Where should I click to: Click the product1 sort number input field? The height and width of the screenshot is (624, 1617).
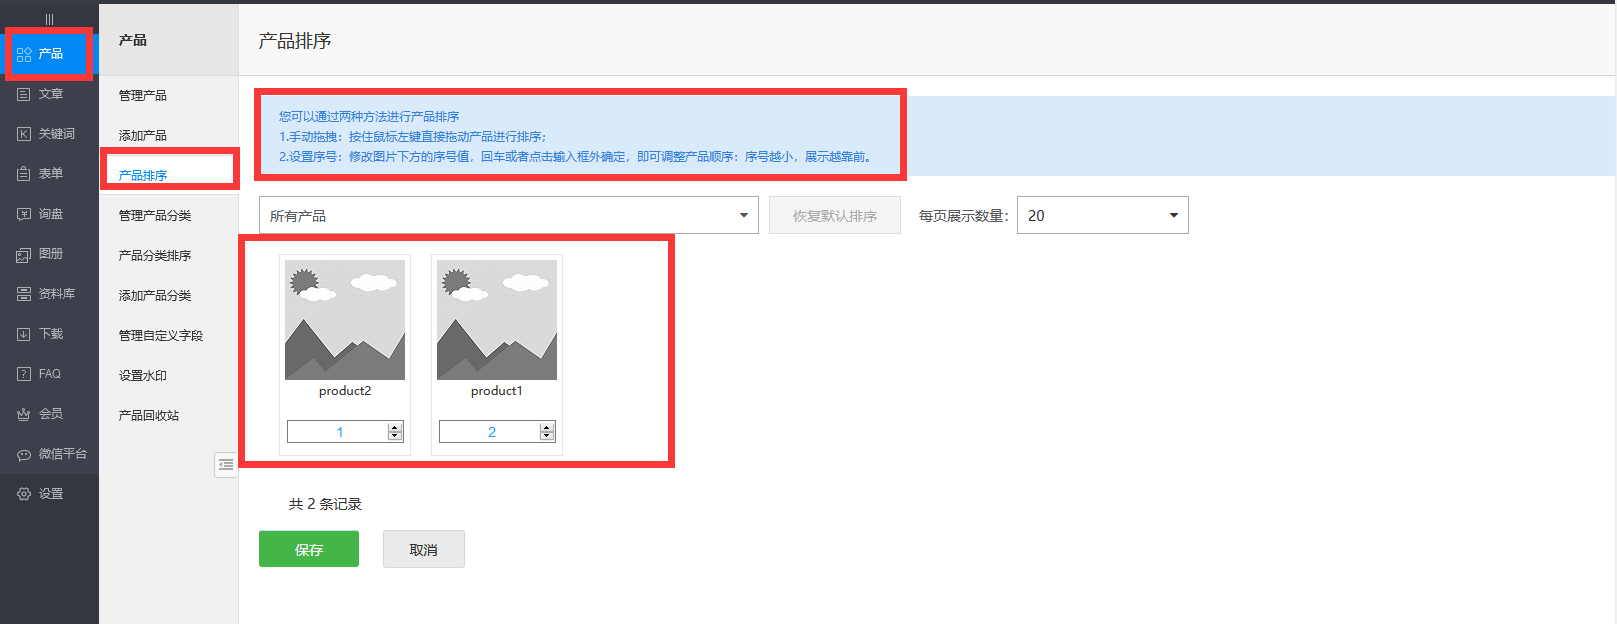[489, 432]
